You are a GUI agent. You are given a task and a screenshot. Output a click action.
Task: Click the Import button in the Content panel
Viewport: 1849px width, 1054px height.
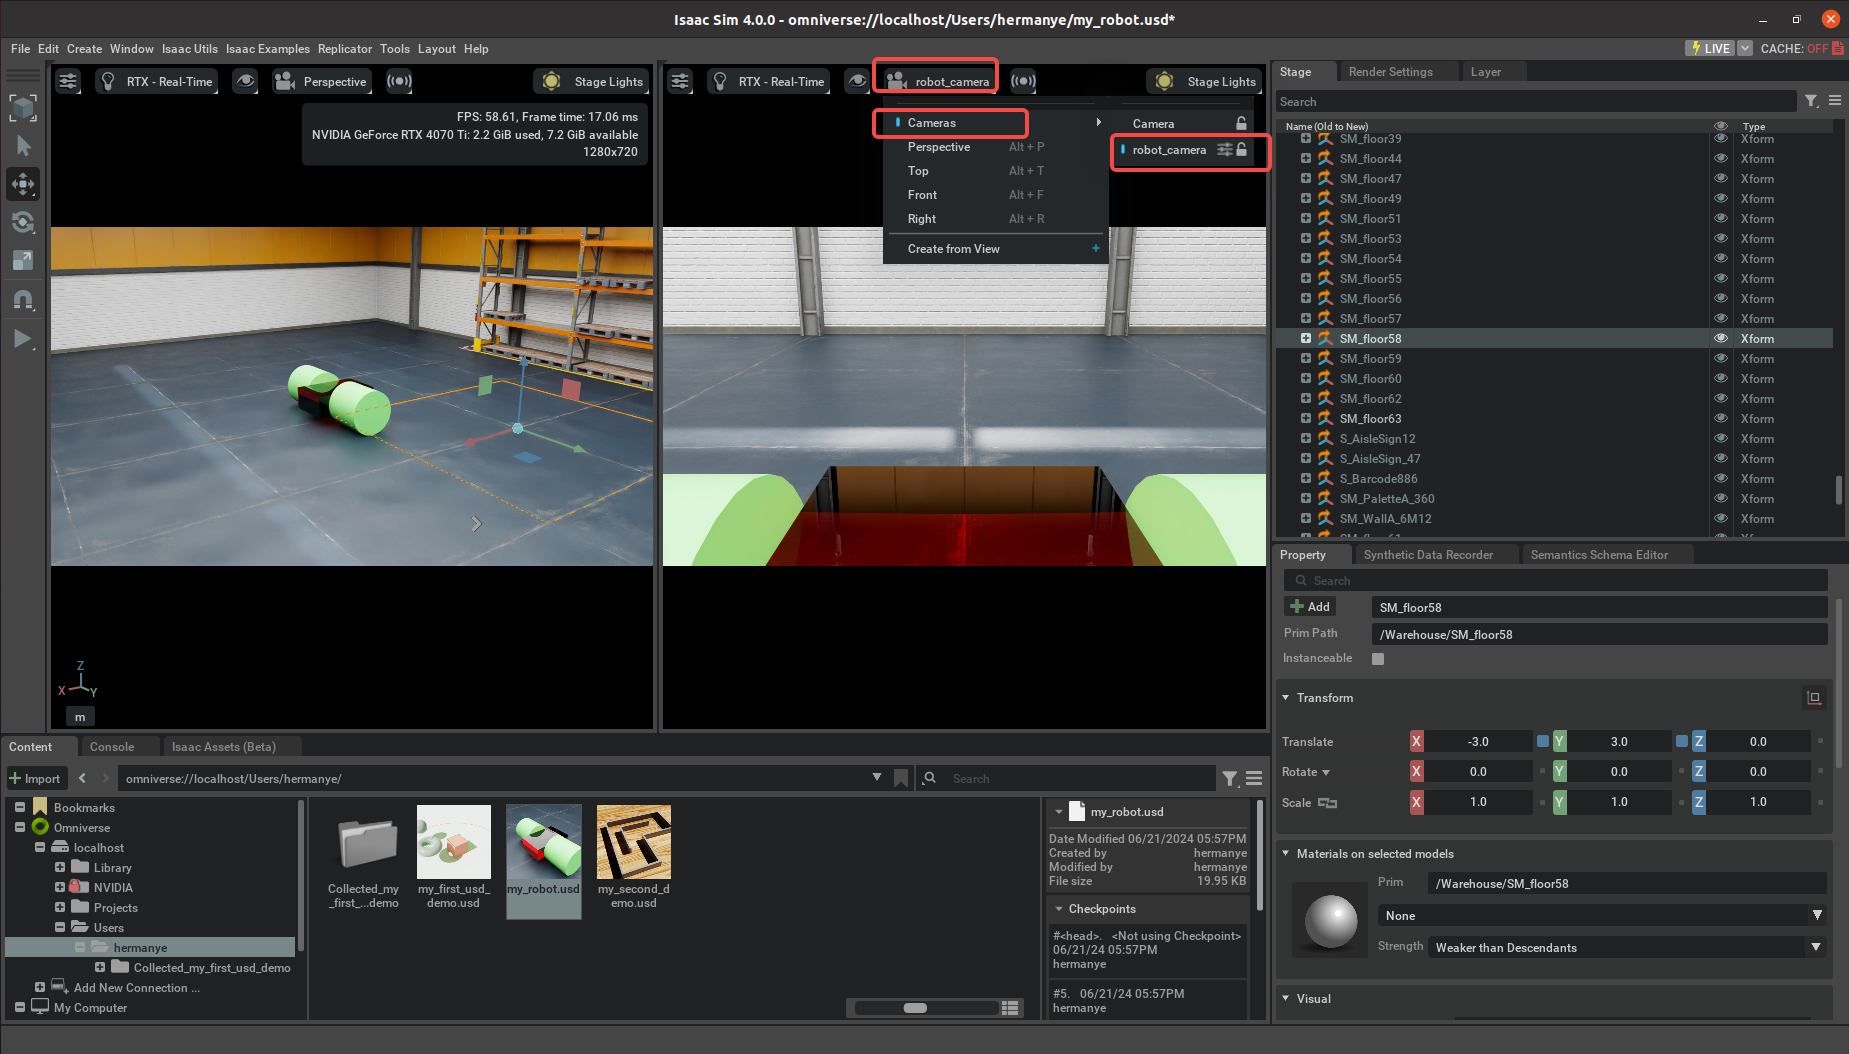tap(36, 778)
